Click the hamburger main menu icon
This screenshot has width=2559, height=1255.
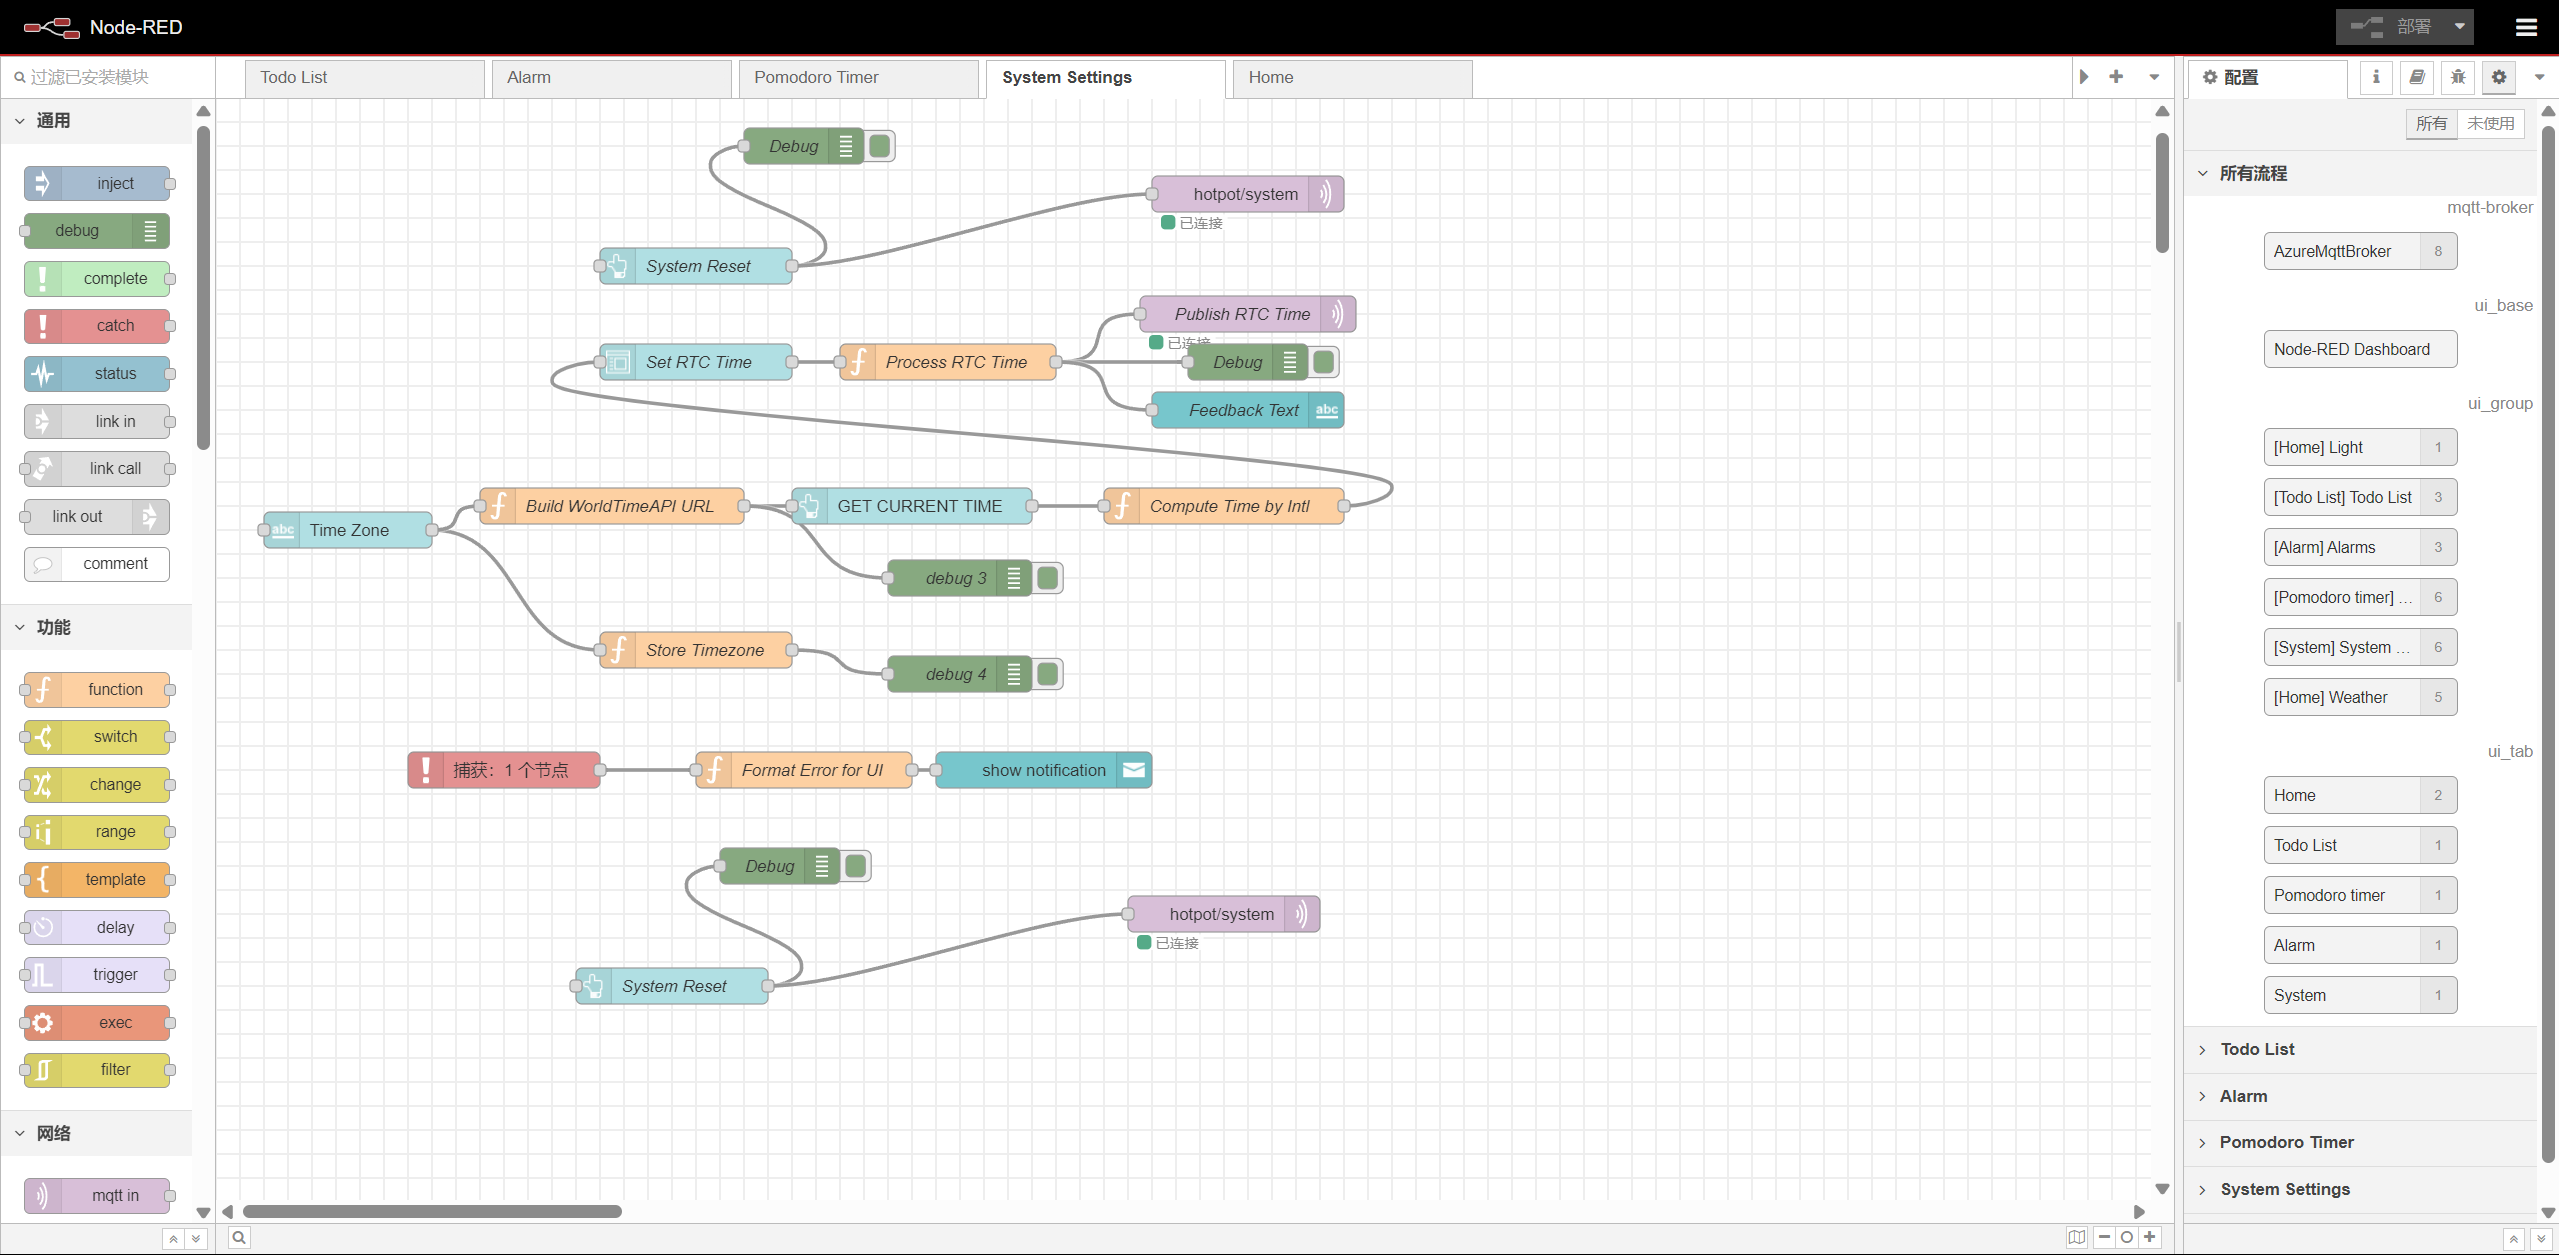pyautogui.click(x=2526, y=27)
